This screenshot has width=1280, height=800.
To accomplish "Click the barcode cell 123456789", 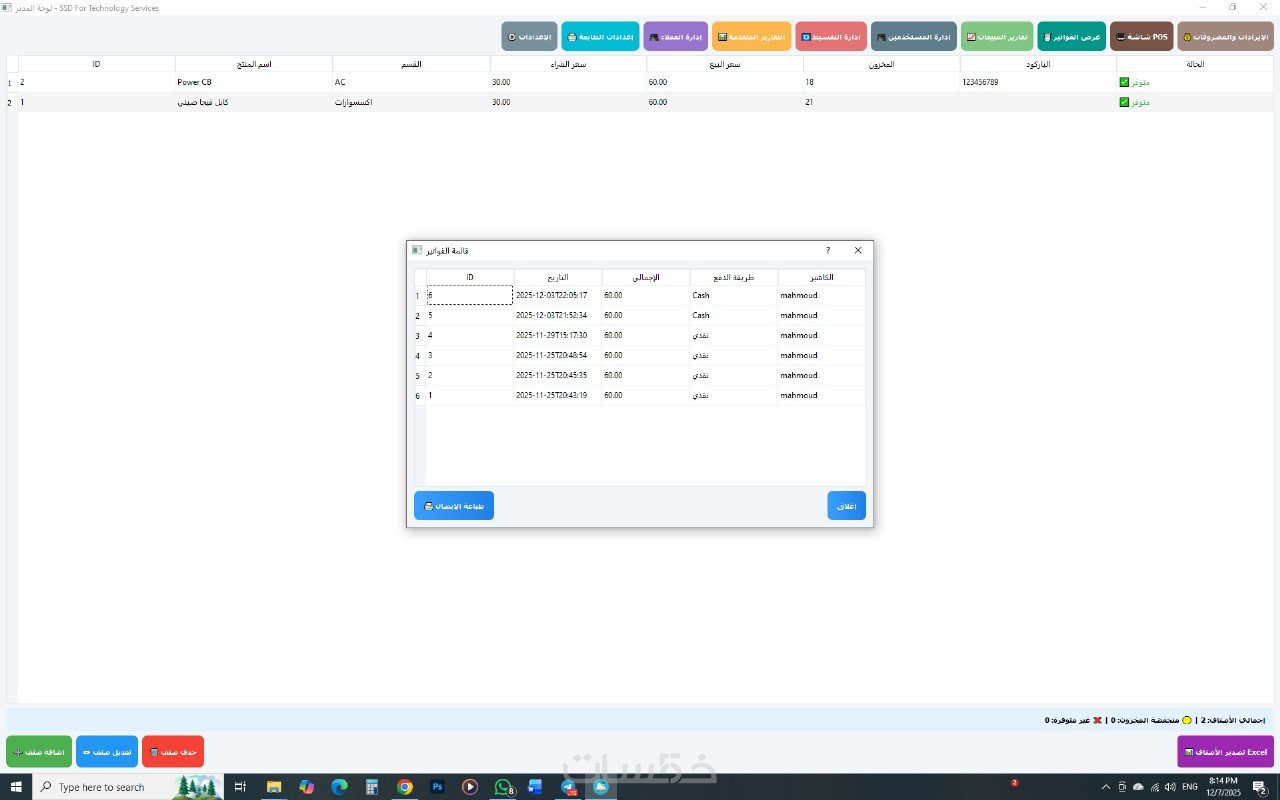I will [1038, 82].
